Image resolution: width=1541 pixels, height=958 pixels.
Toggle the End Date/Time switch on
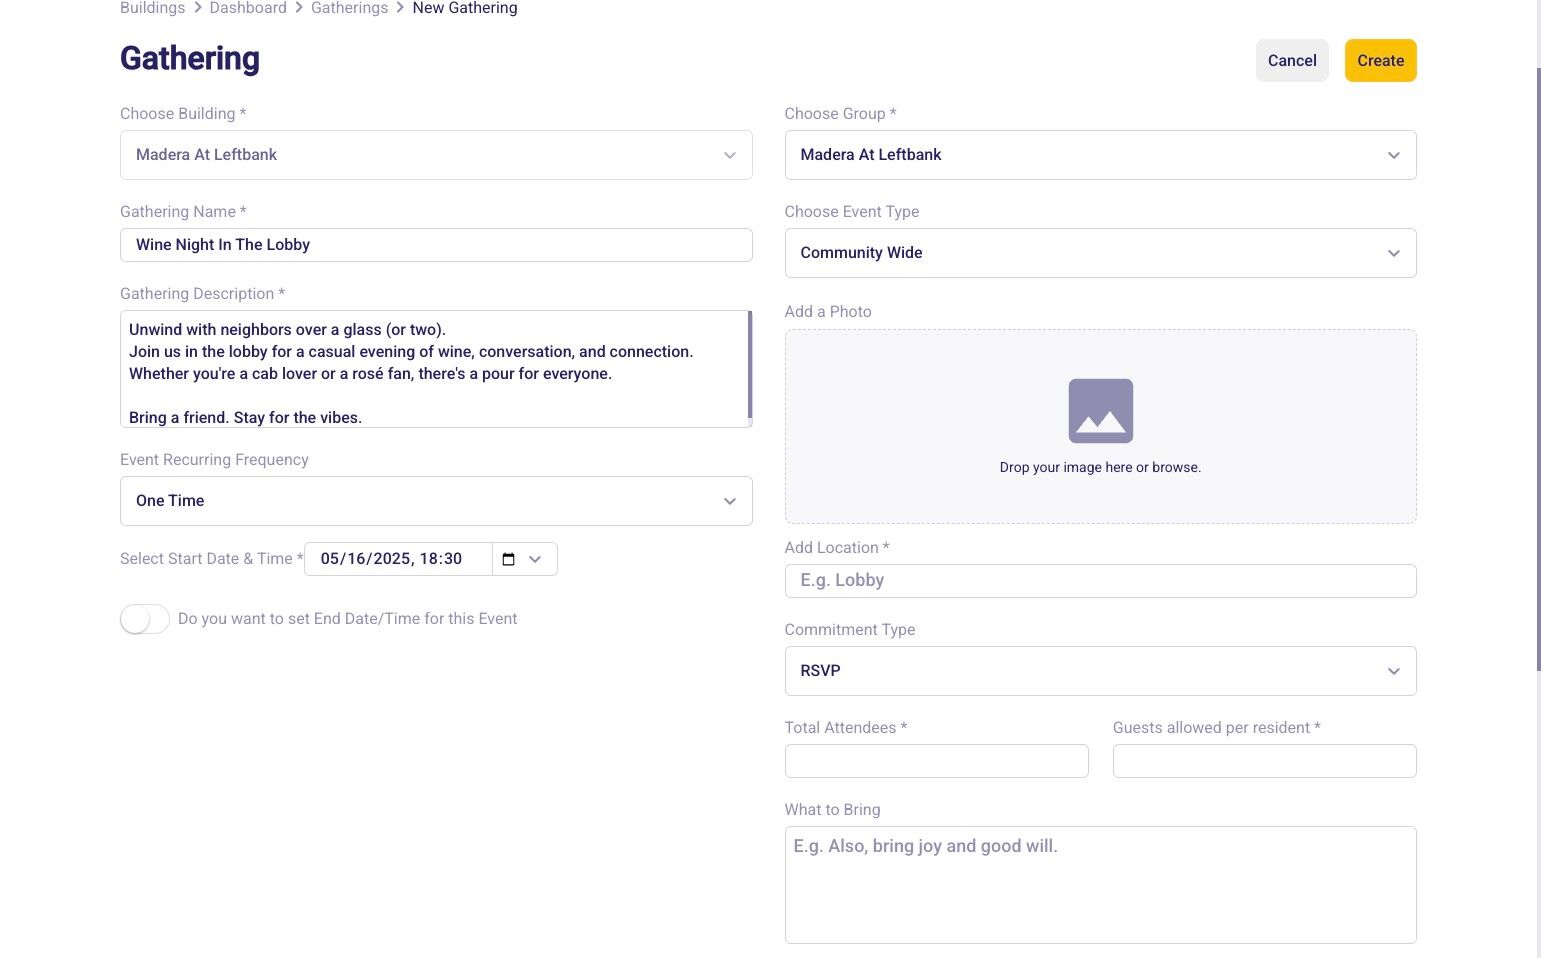click(x=145, y=619)
